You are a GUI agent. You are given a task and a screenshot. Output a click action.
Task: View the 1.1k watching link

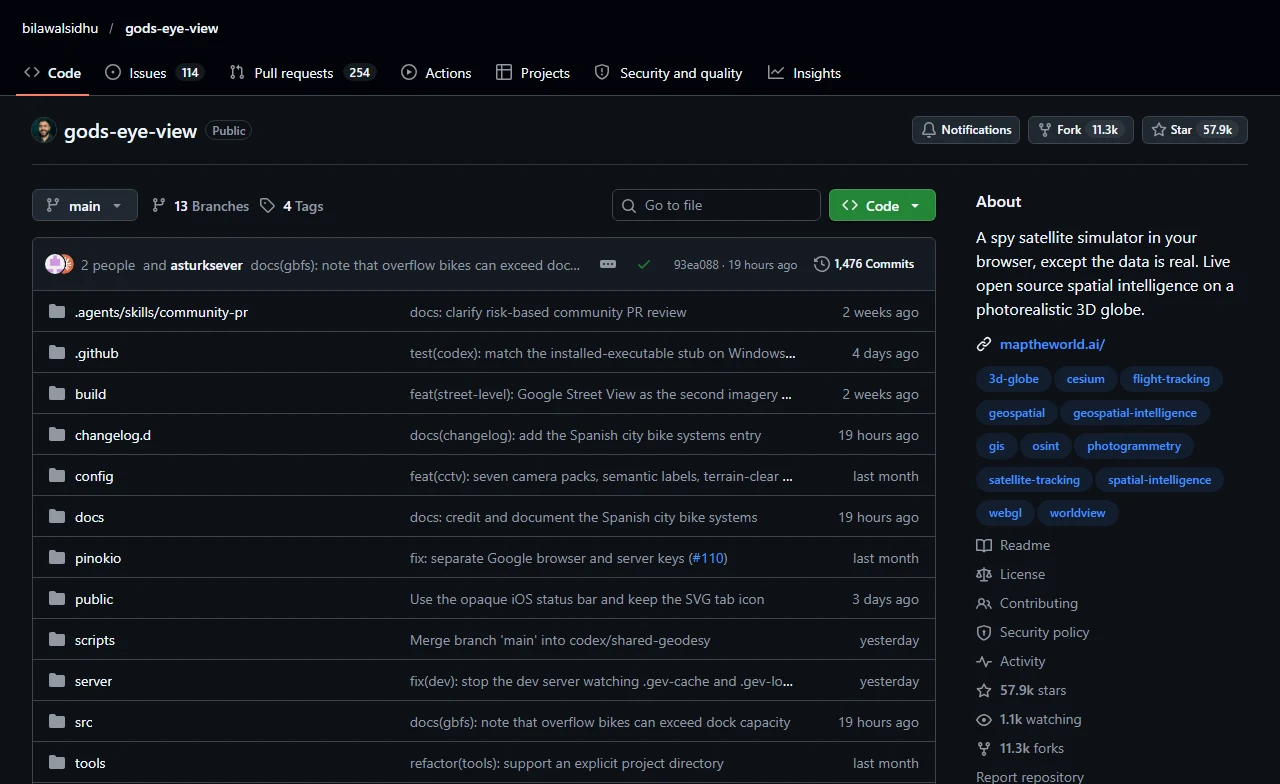pos(1029,719)
